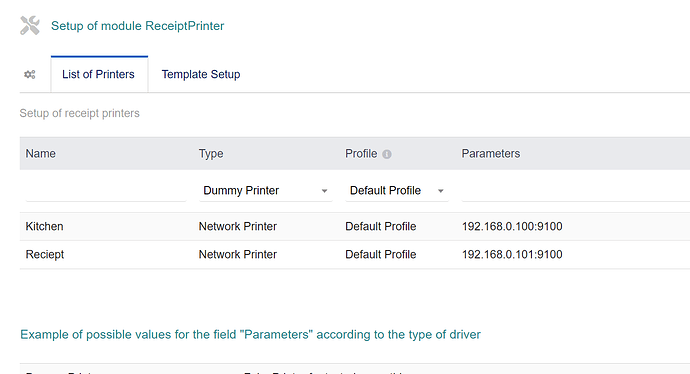Open the Dummy Printer type dropdown
The height and width of the screenshot is (374, 690).
265,191
